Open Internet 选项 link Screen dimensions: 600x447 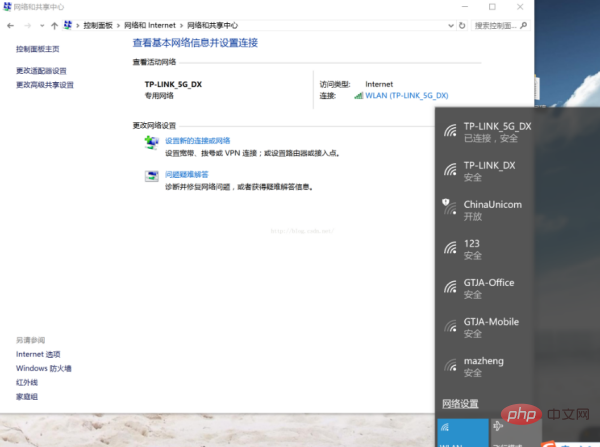pos(38,354)
